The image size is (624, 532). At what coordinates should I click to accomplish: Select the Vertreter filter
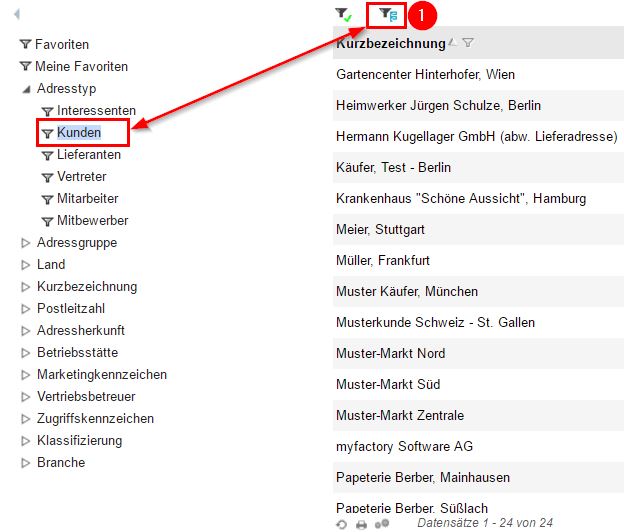click(x=82, y=176)
